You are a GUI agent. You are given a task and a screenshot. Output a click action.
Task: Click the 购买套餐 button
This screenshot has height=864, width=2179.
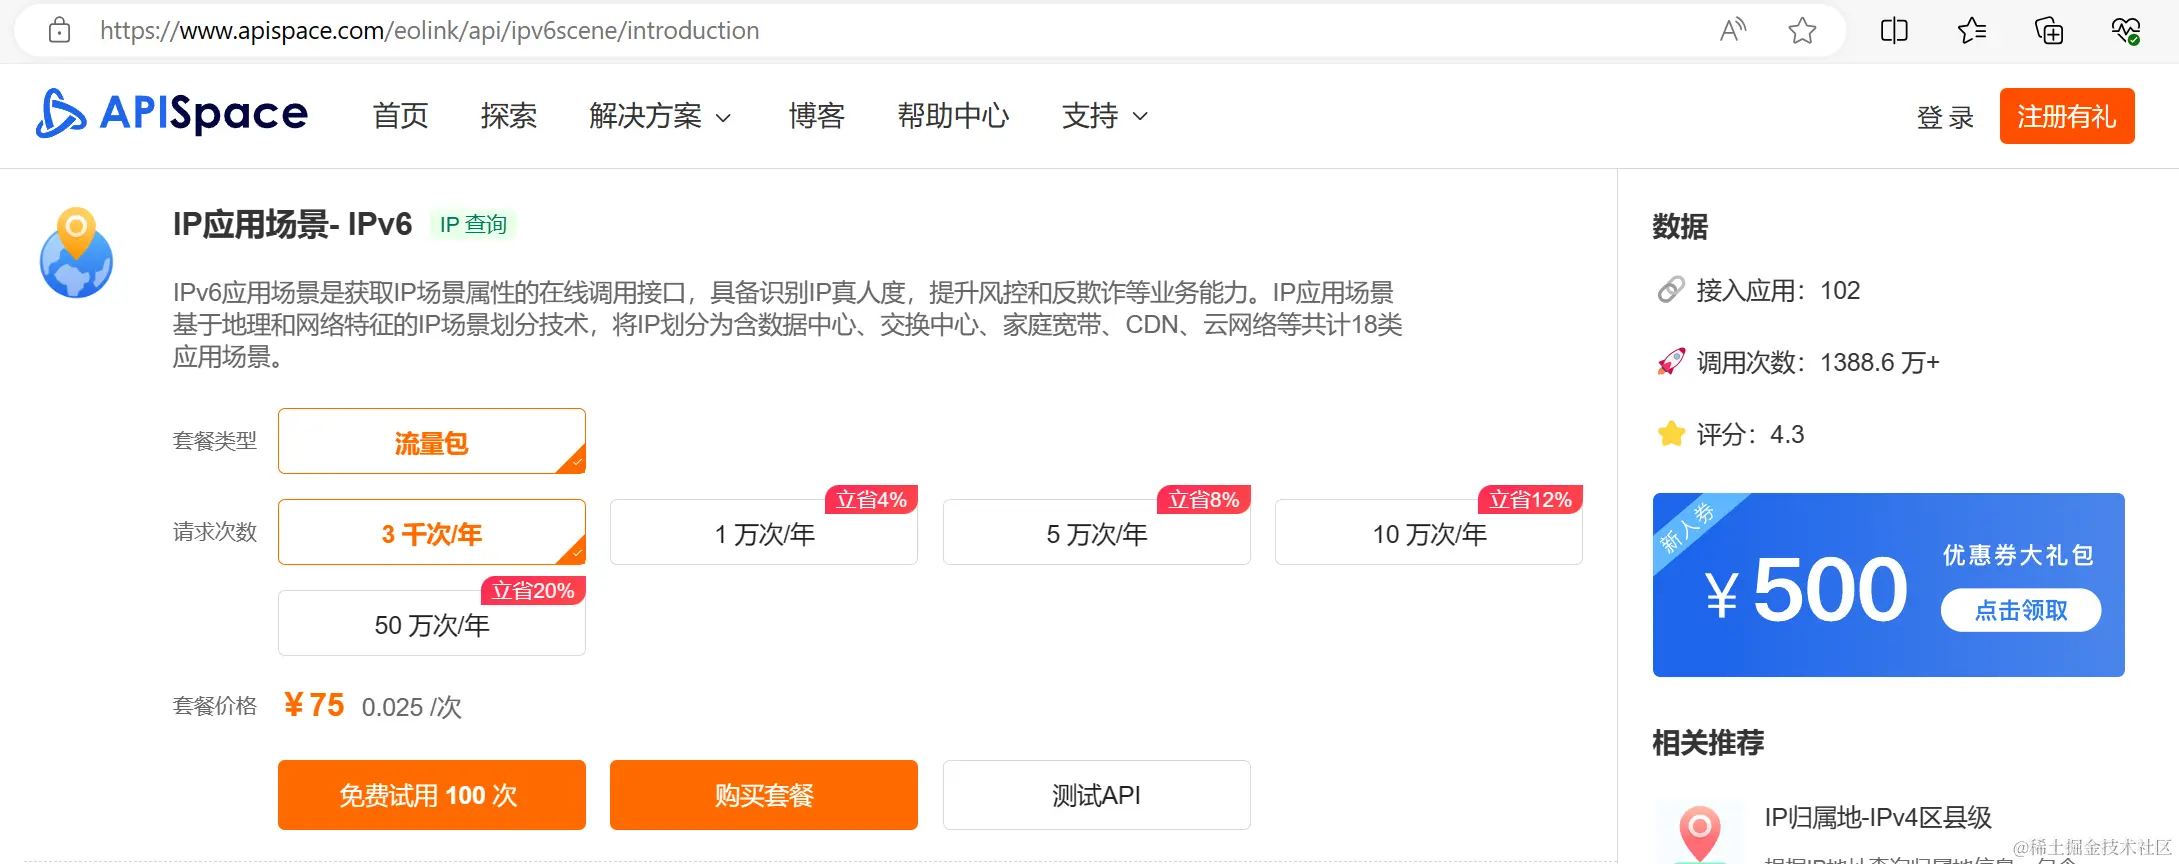click(764, 795)
